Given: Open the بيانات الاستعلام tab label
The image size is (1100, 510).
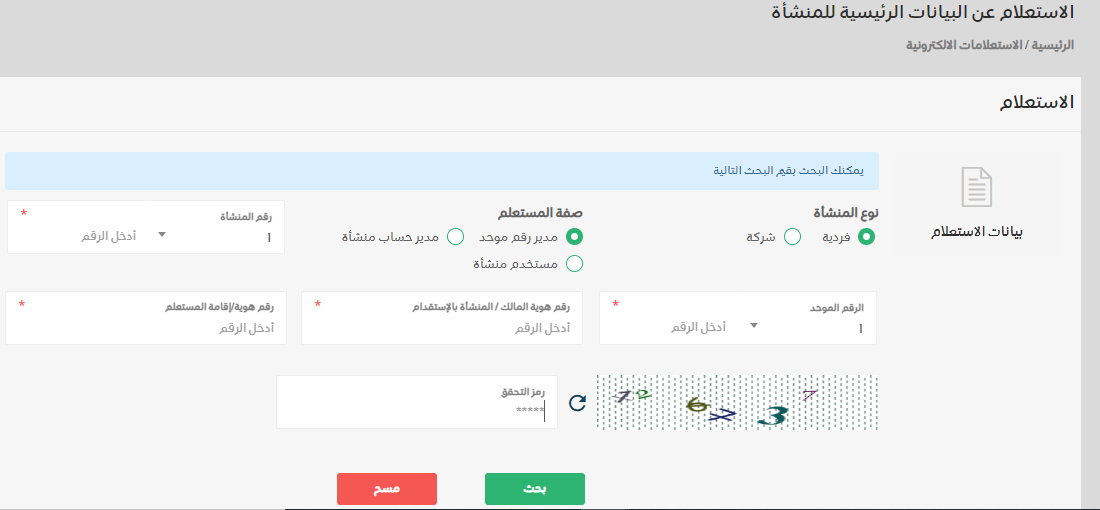Looking at the screenshot, I should coord(977,231).
